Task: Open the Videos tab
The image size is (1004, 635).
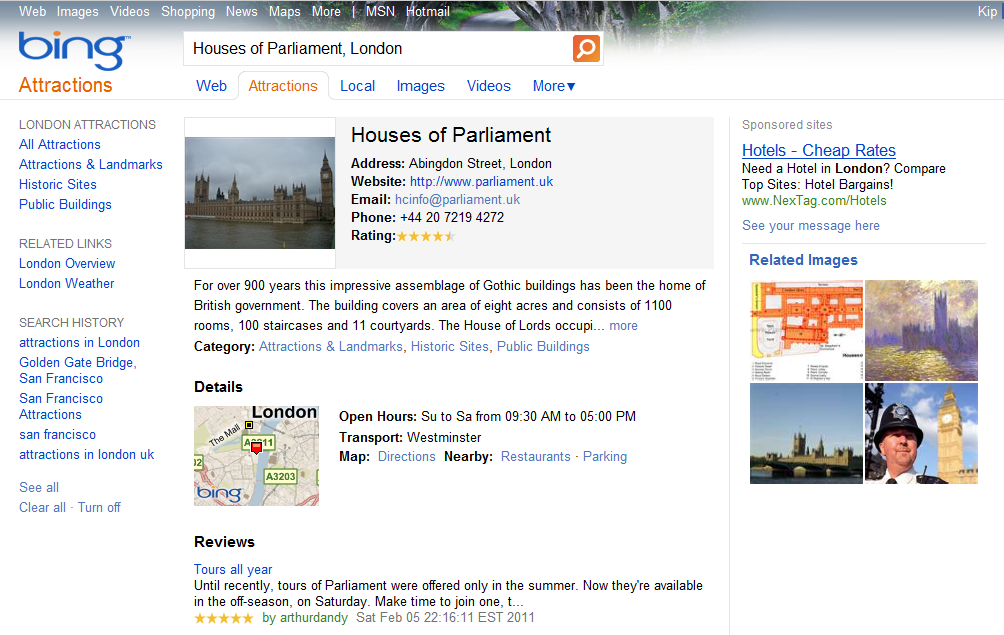Action: tap(489, 86)
